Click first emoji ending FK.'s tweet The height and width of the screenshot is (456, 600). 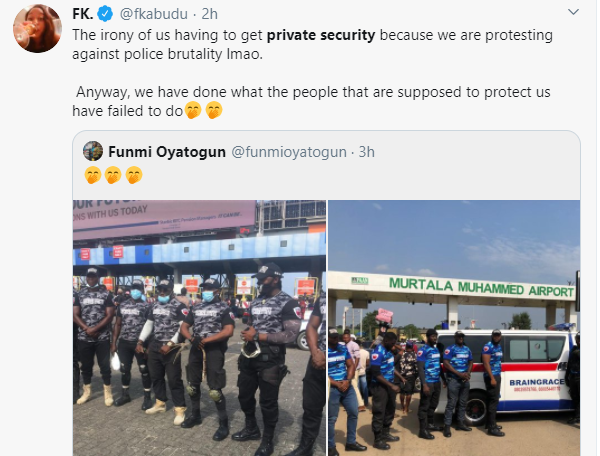coord(193,110)
